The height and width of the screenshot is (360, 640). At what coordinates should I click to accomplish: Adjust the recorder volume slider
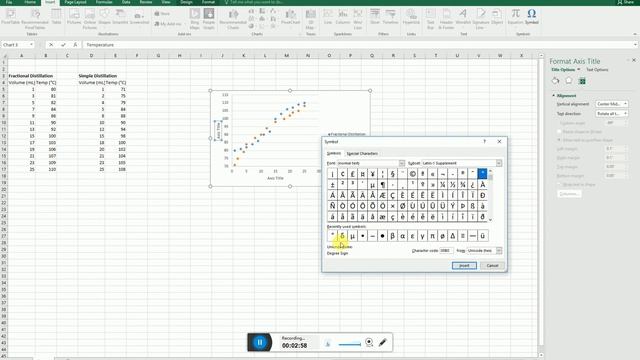[349, 344]
